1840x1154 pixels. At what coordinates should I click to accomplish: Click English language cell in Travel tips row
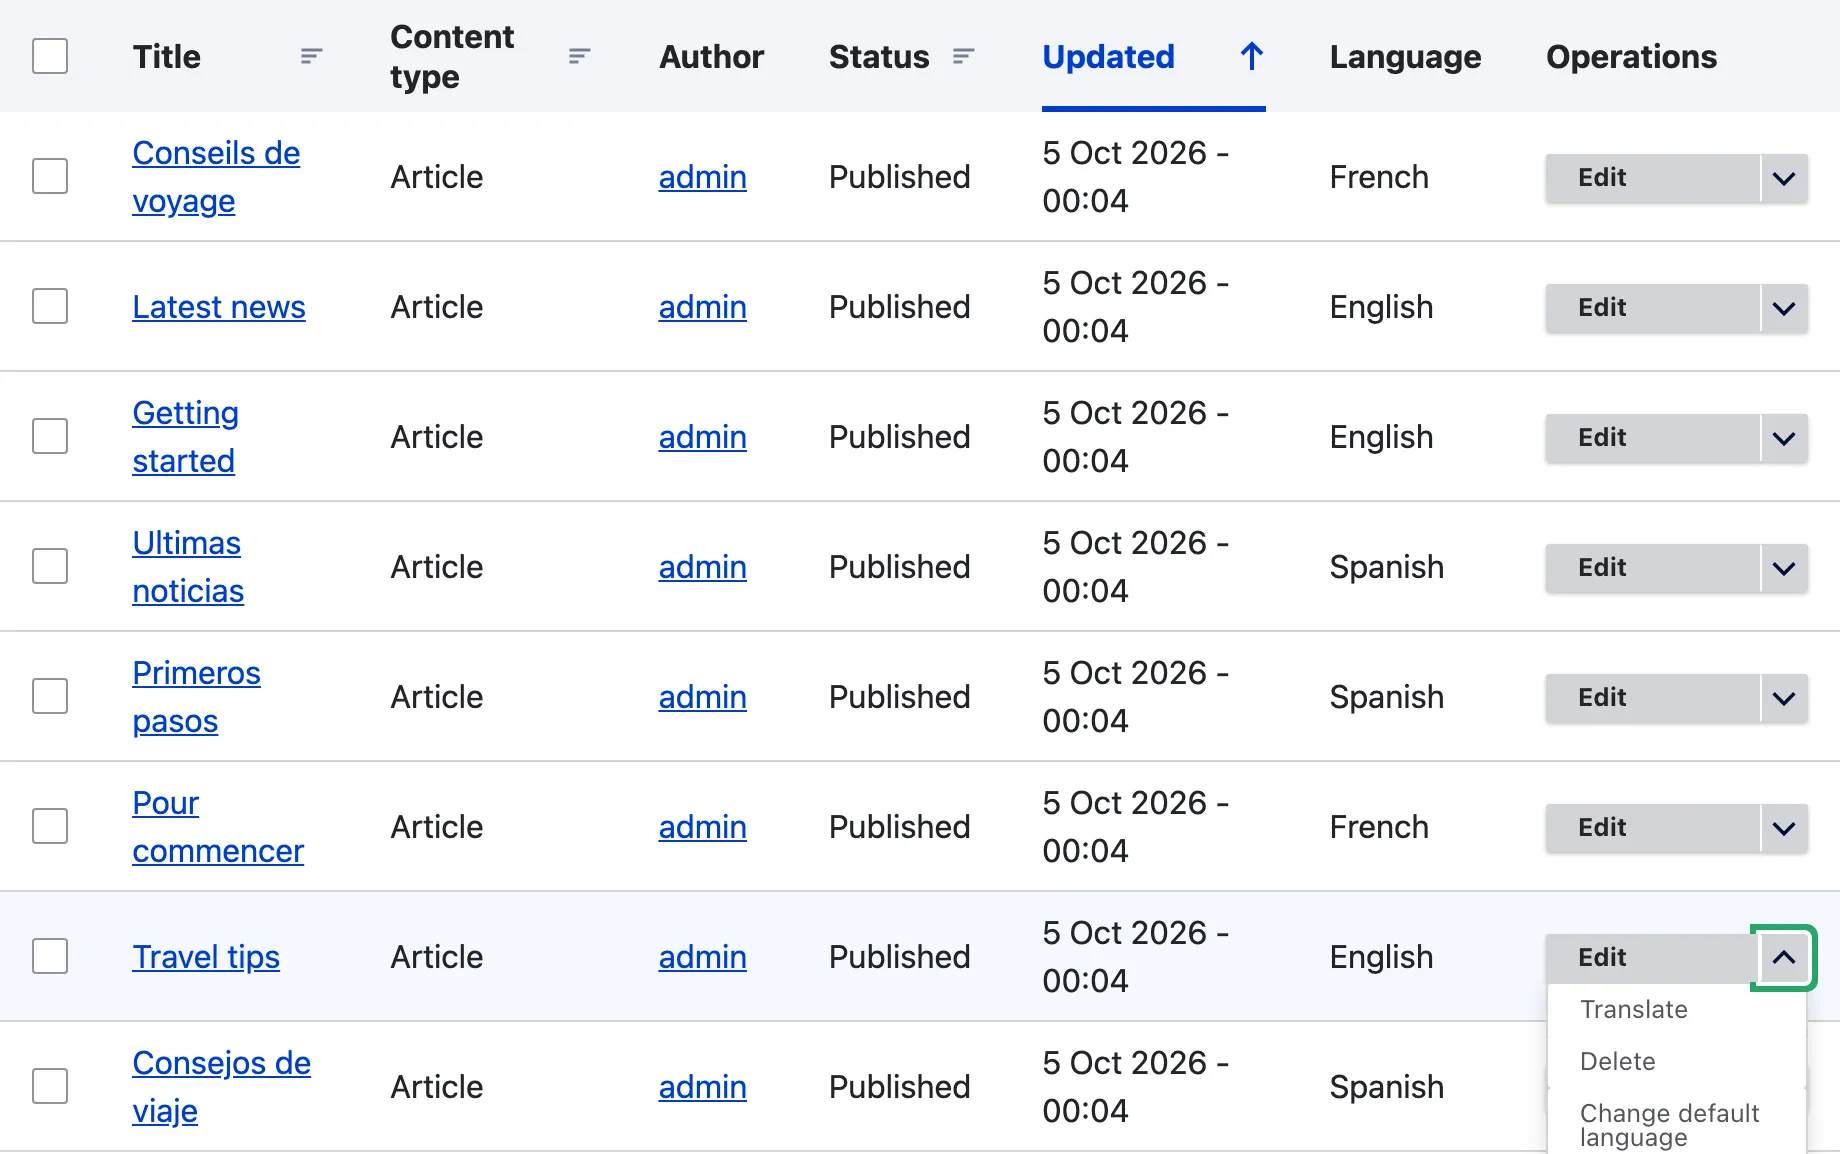(1381, 957)
